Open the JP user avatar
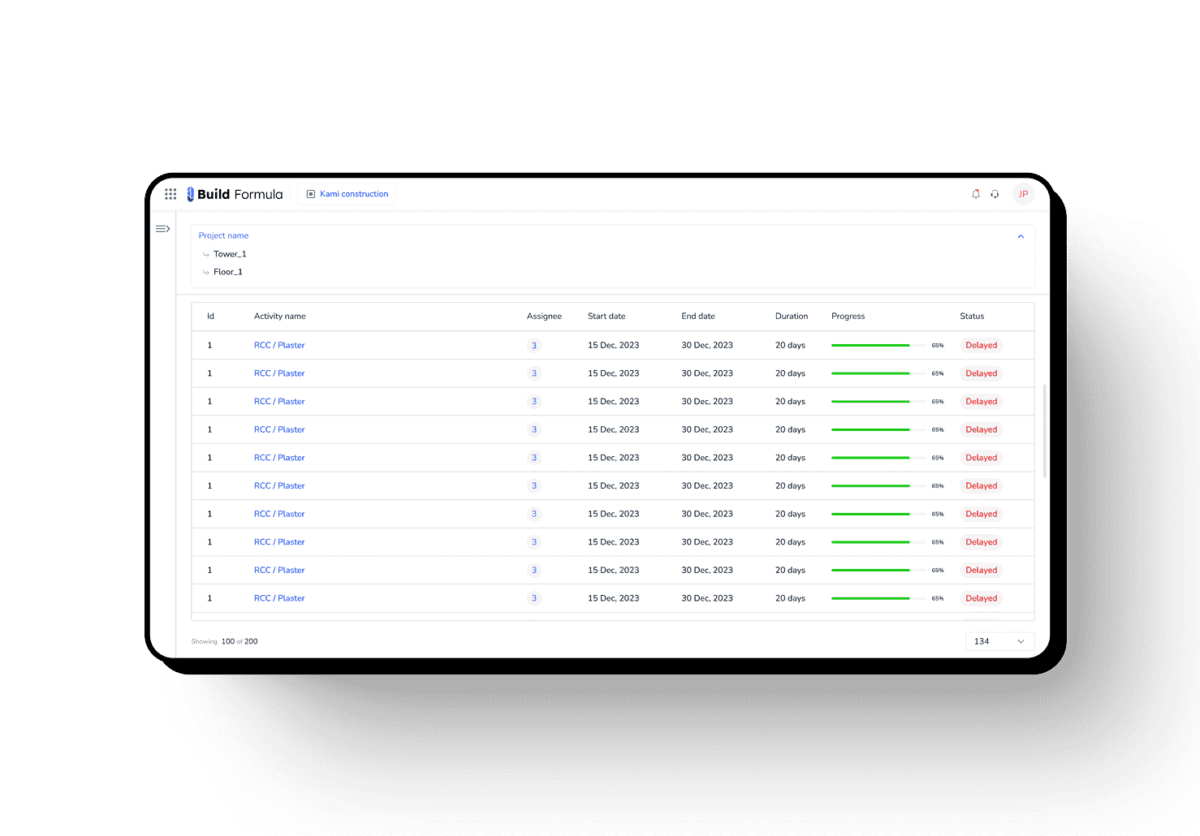Viewport: 1200px width, 836px height. (1023, 194)
